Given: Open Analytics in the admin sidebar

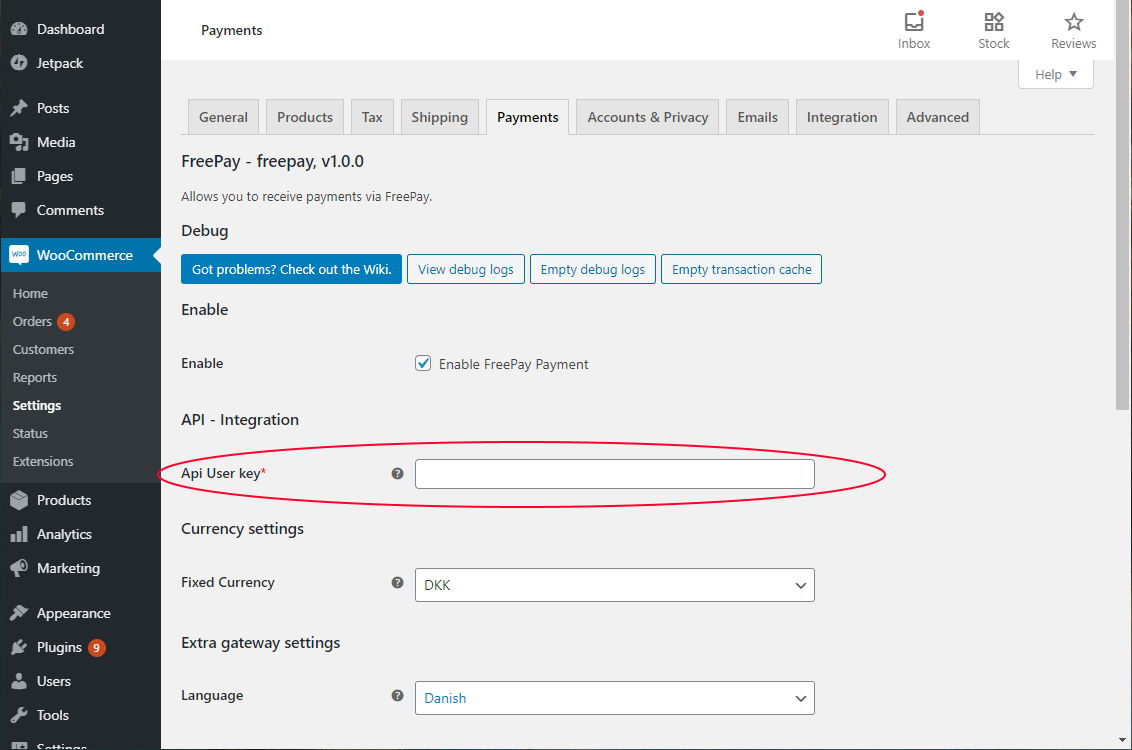Looking at the screenshot, I should (64, 534).
